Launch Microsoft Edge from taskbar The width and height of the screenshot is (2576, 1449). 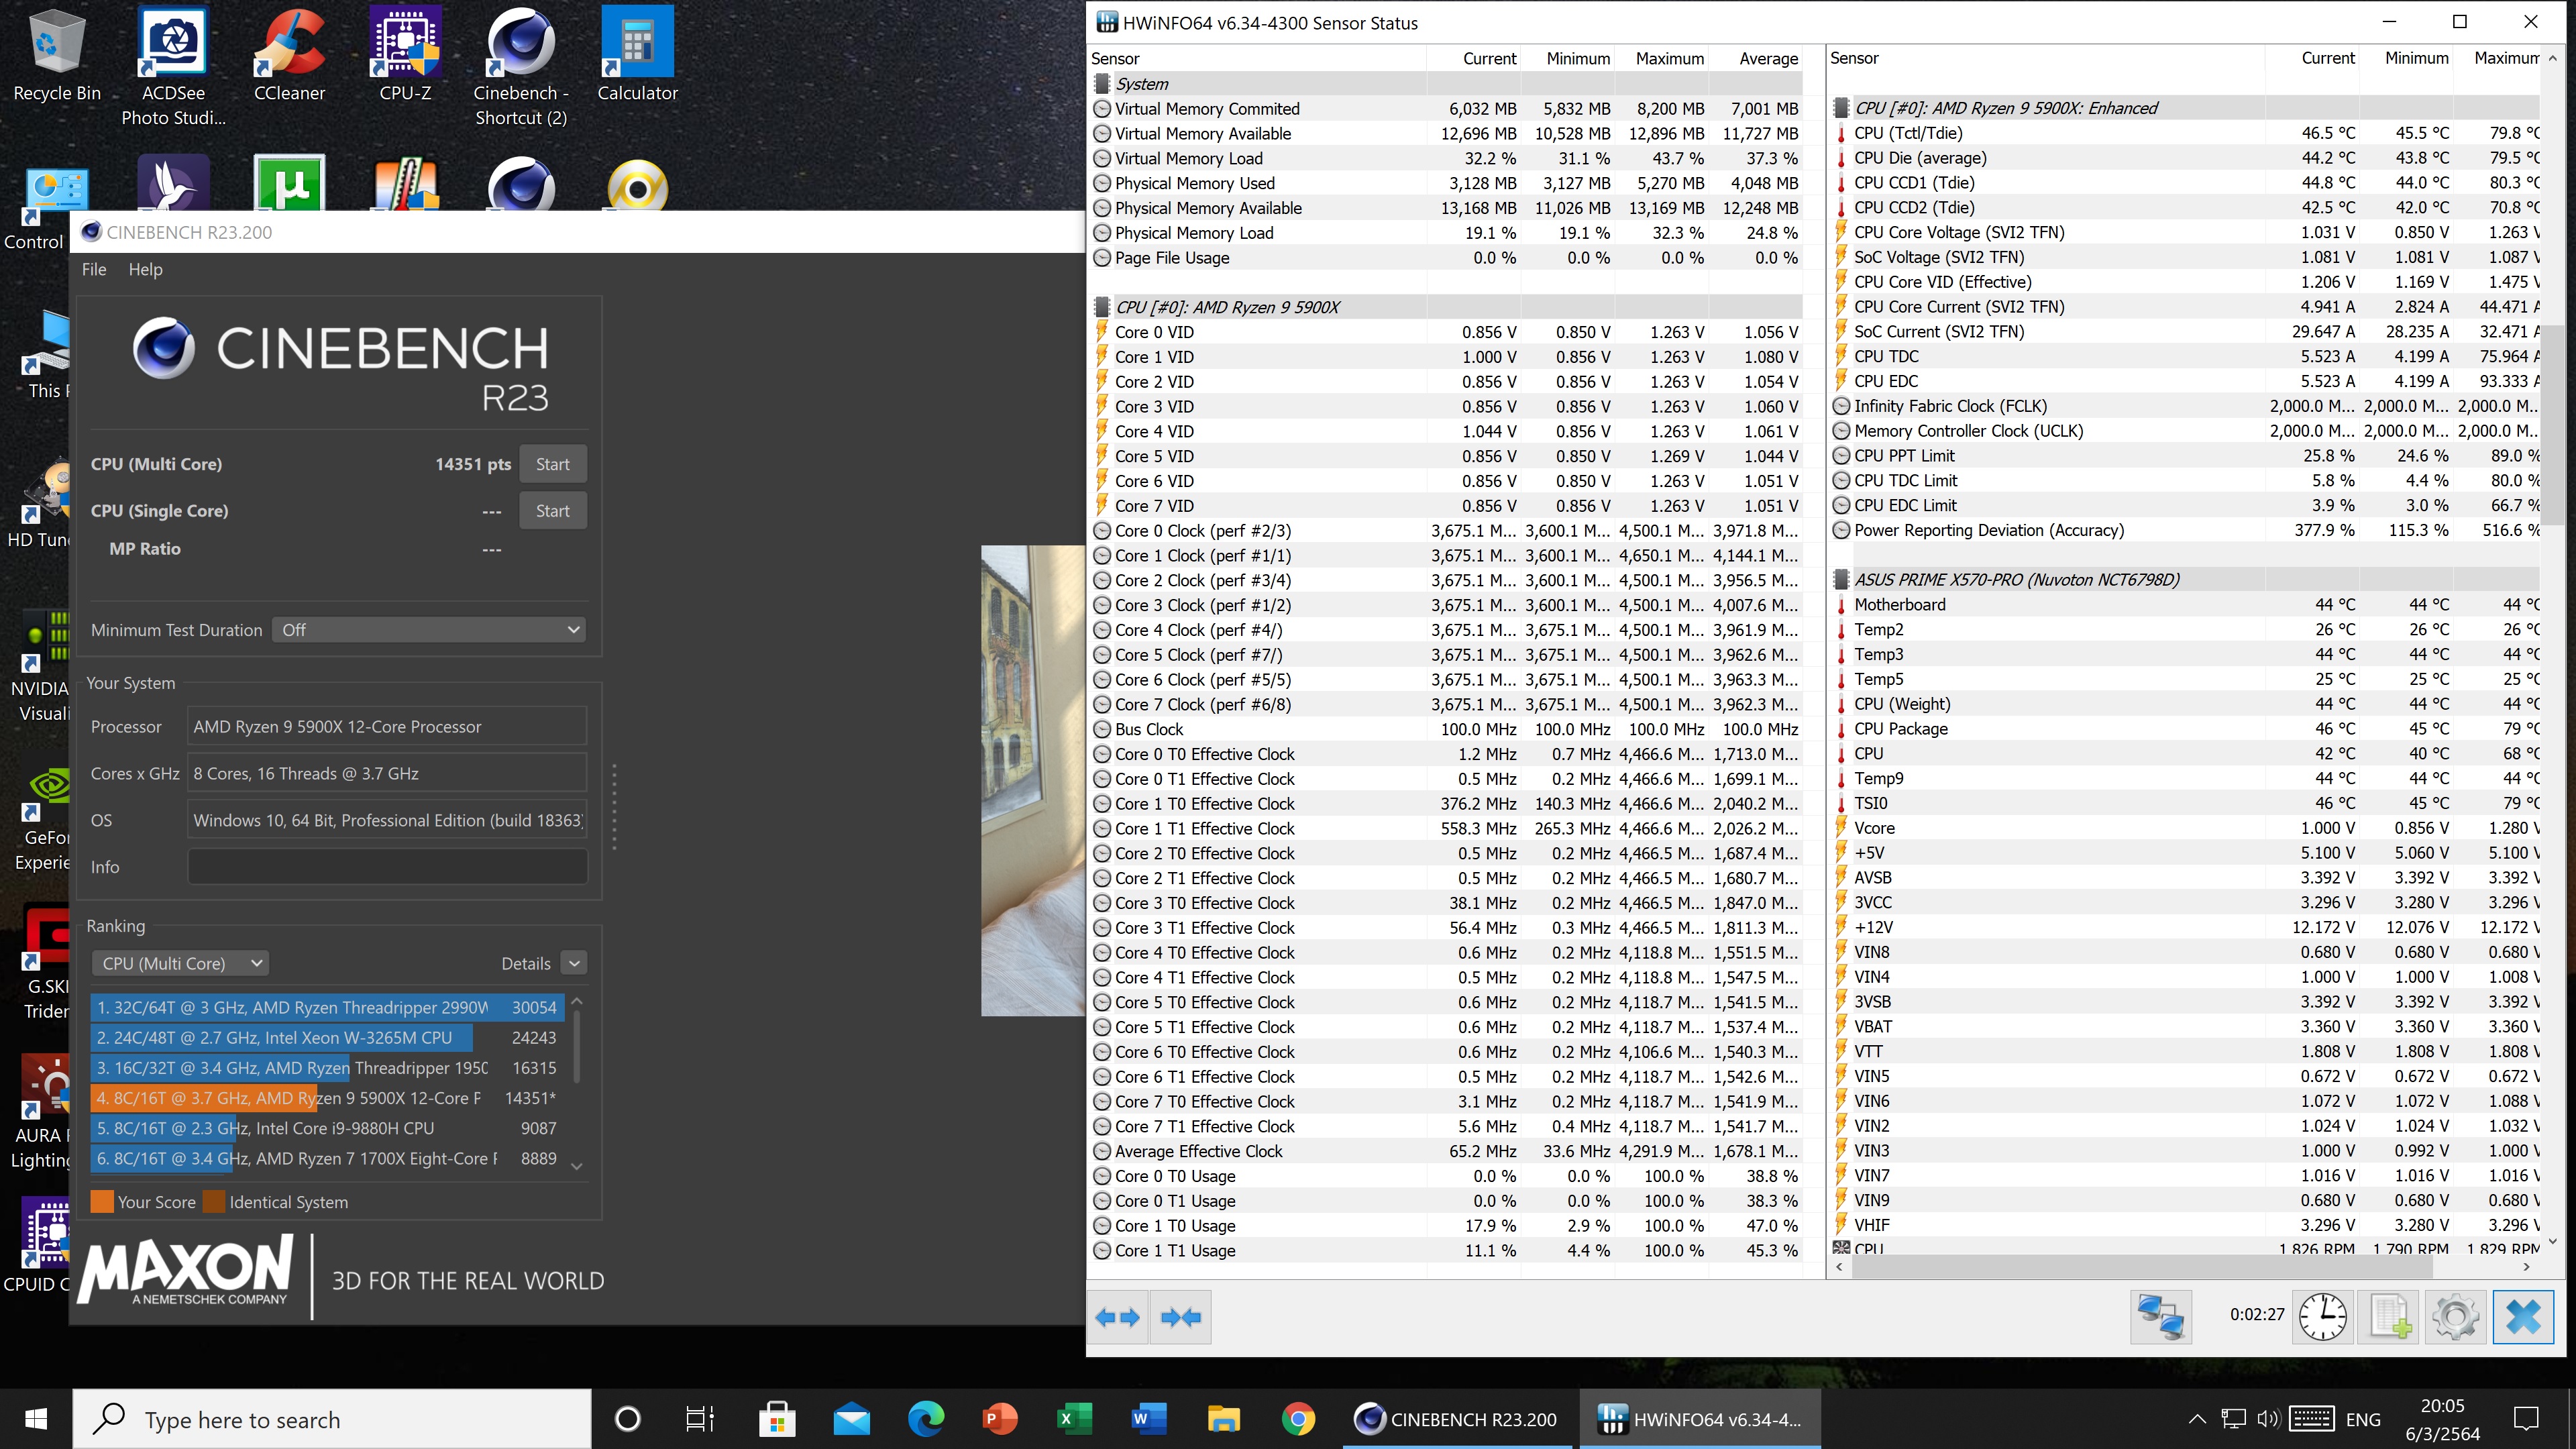(x=925, y=1419)
